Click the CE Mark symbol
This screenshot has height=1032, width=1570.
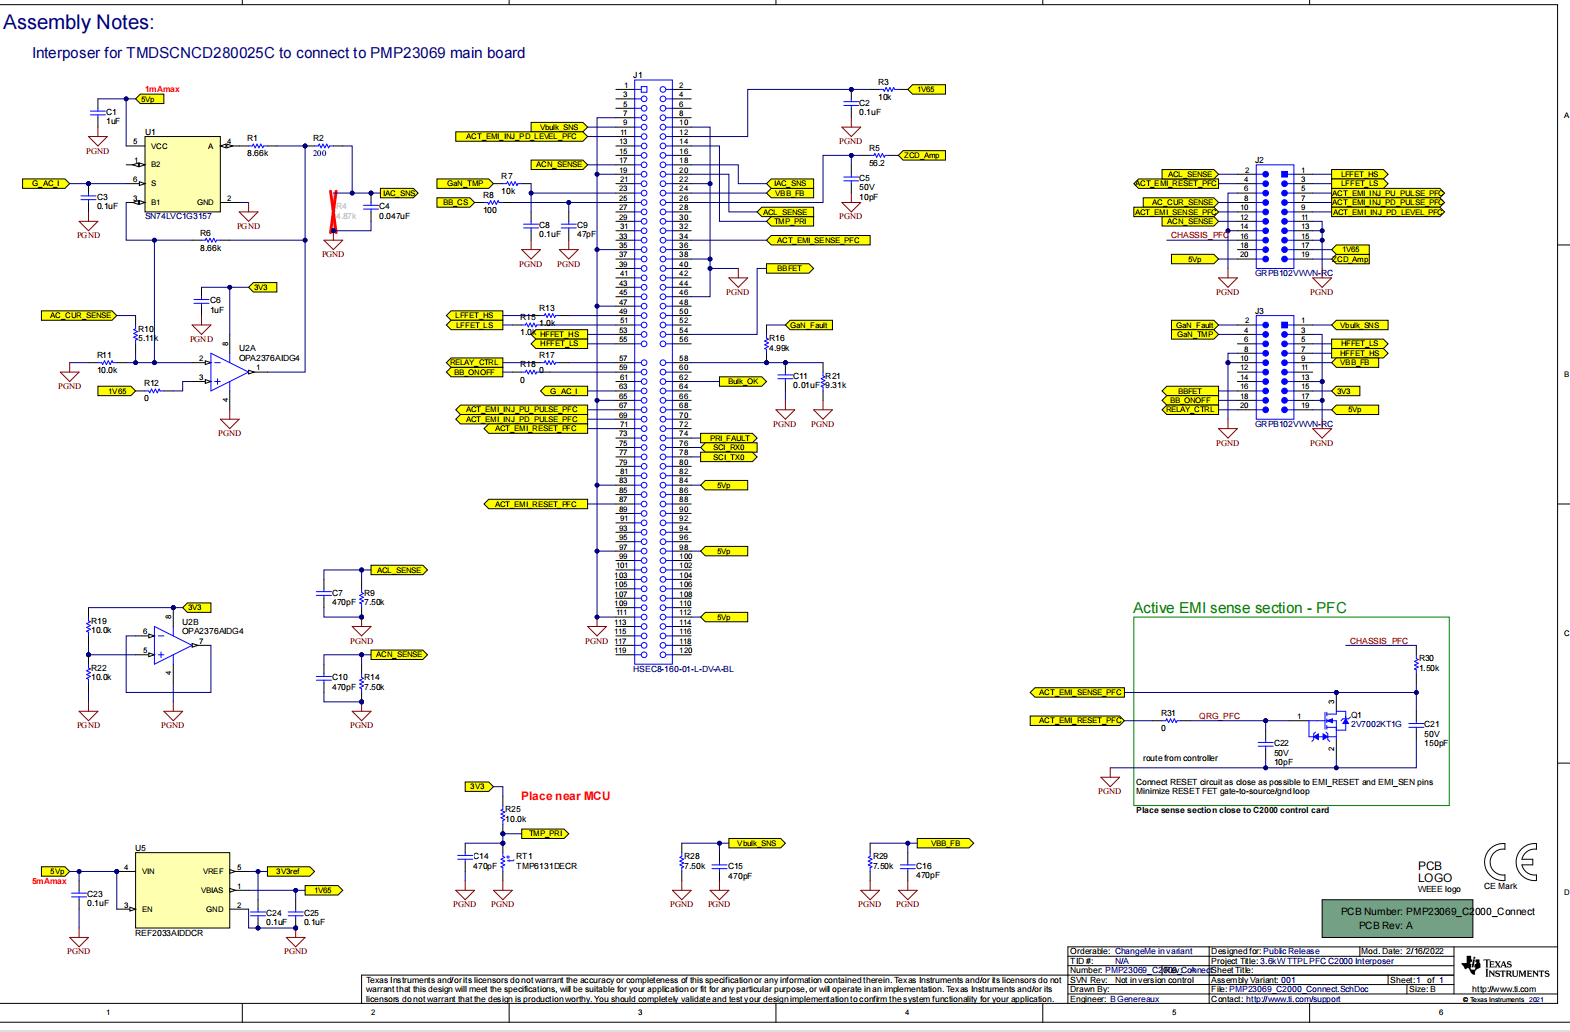click(x=1509, y=861)
